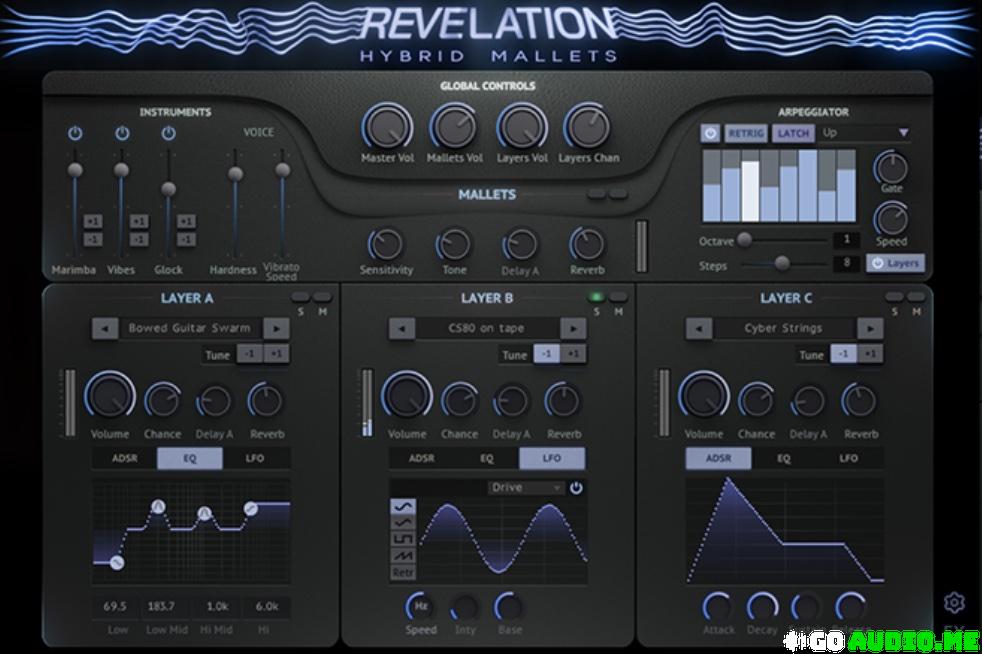Toggle arpeggiator LATCH

tap(793, 133)
